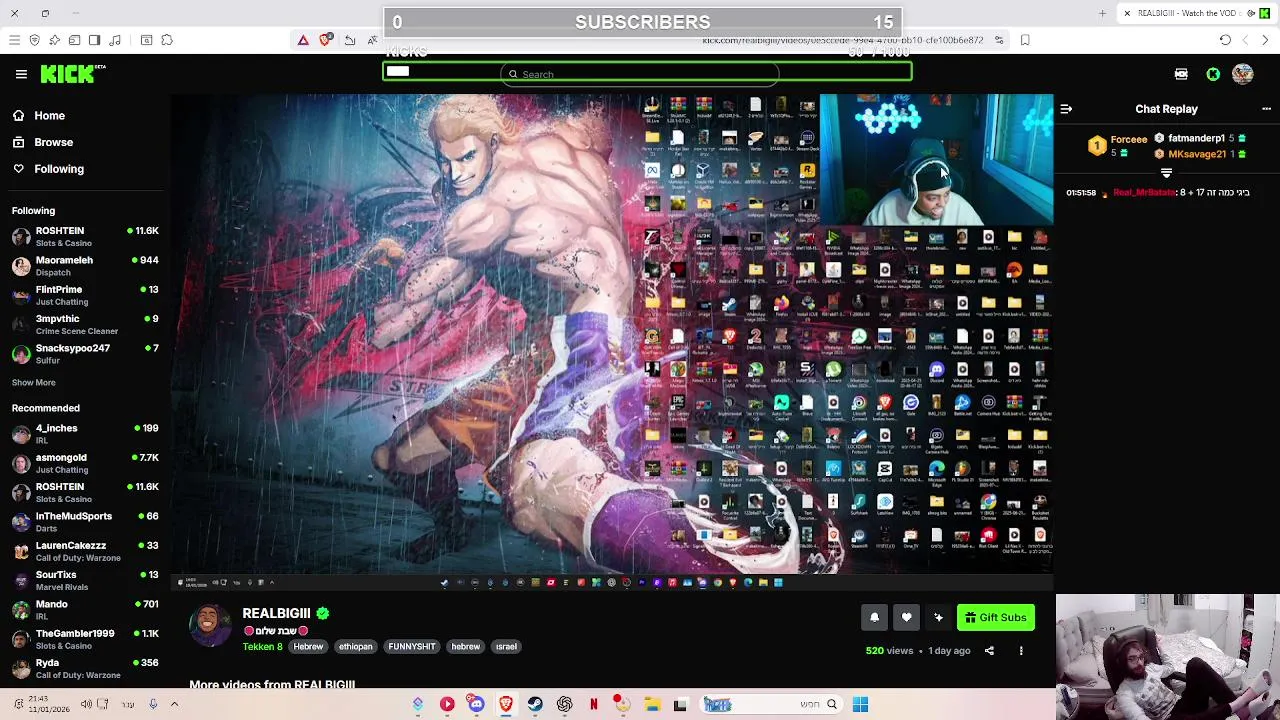
Task: Open recommended channel TheGambler1999
Action: pyautogui.click(x=85, y=639)
